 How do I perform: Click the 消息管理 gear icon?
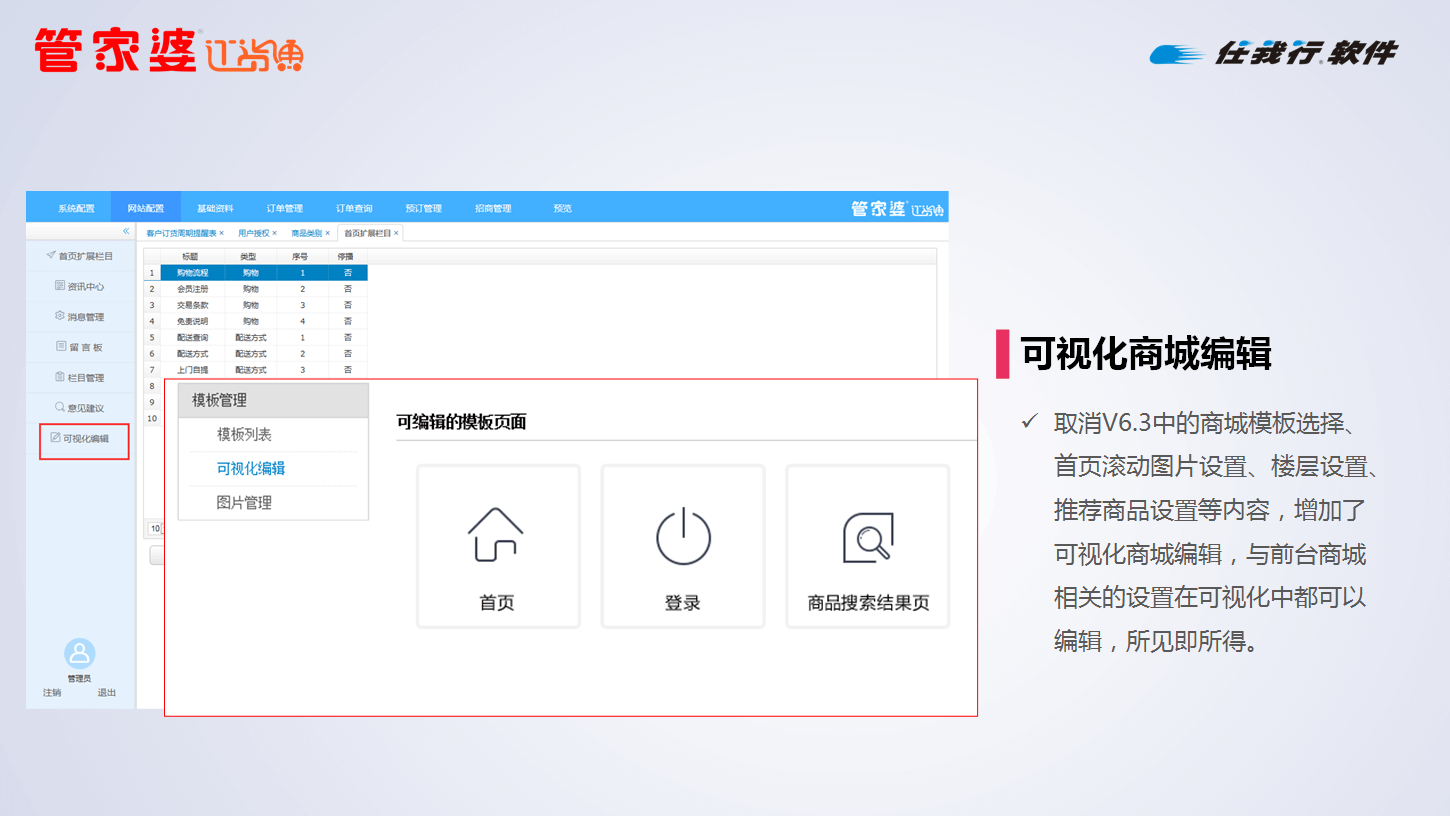60,316
